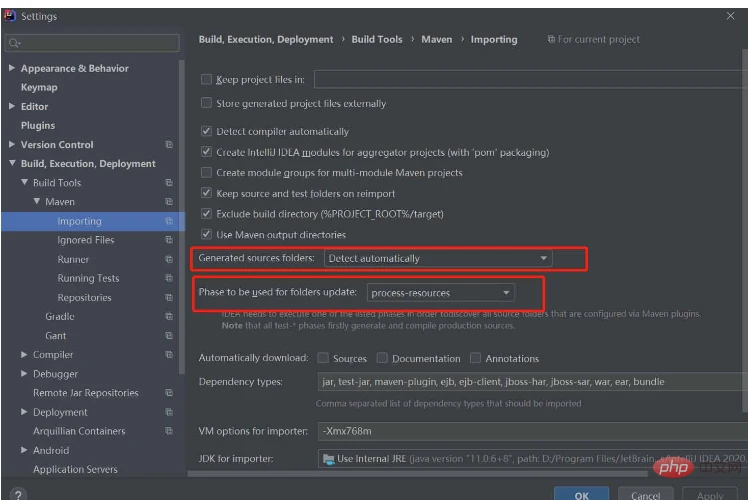The width and height of the screenshot is (752, 500).
Task: Click the project-level icon beside Repositories
Action: point(169,298)
